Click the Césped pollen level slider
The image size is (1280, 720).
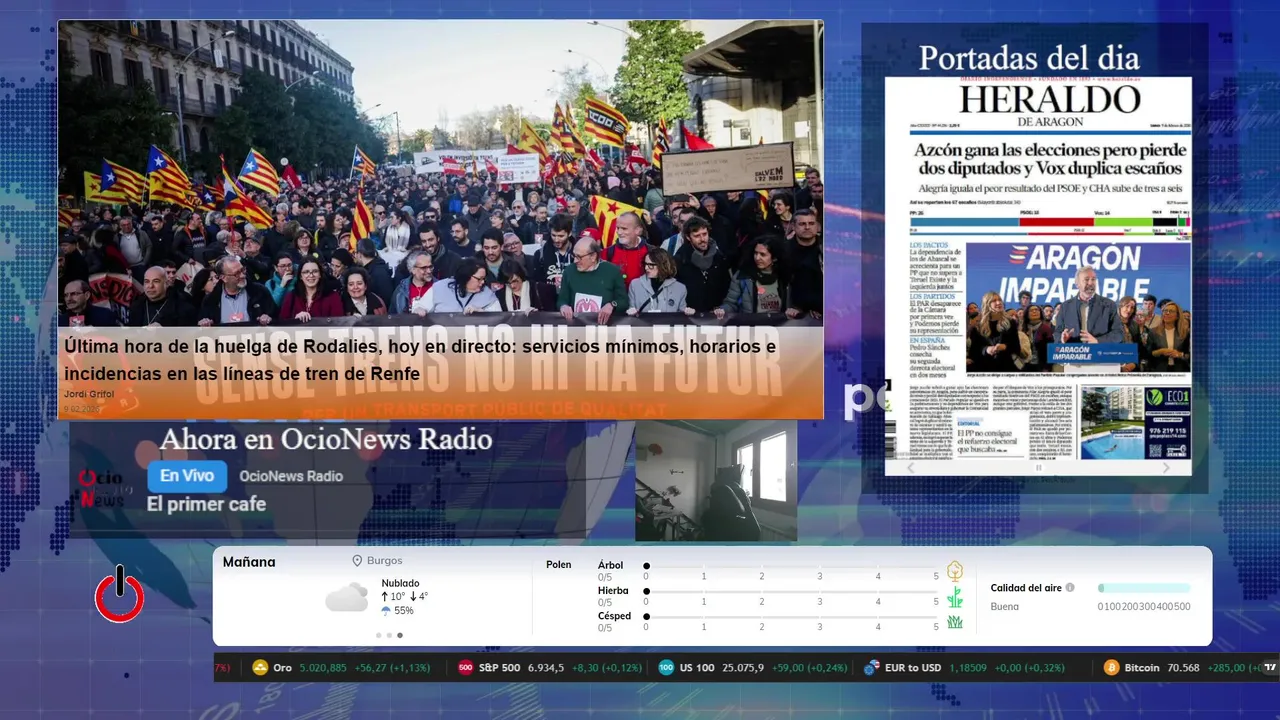click(791, 617)
